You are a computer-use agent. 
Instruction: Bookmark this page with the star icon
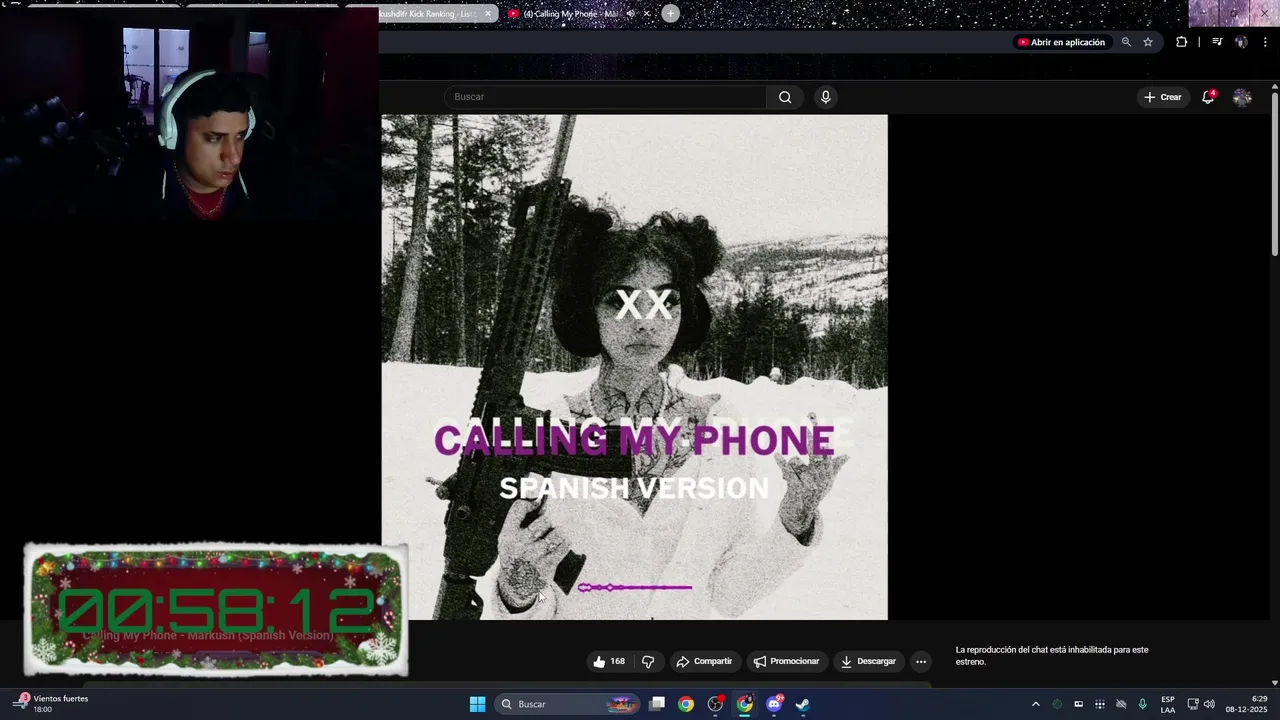click(1148, 42)
